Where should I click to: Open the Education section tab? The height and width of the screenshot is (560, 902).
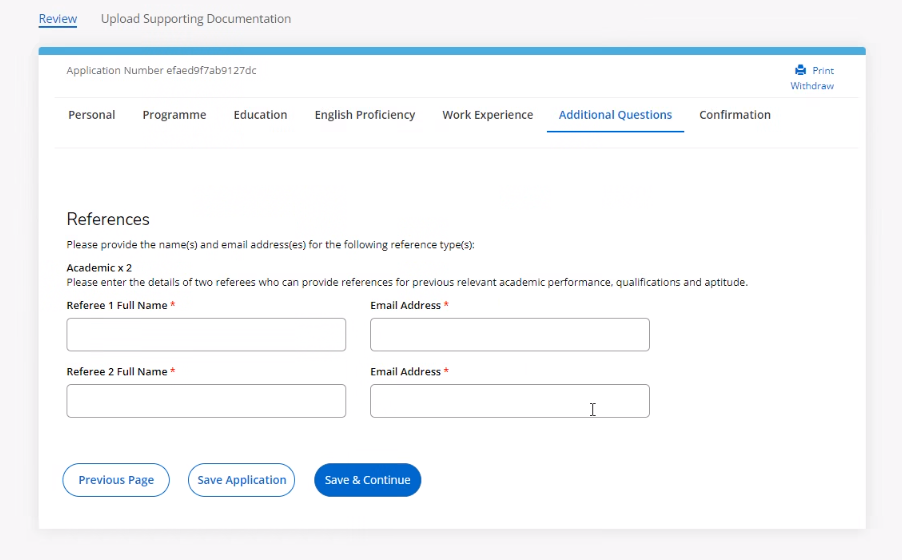(260, 115)
